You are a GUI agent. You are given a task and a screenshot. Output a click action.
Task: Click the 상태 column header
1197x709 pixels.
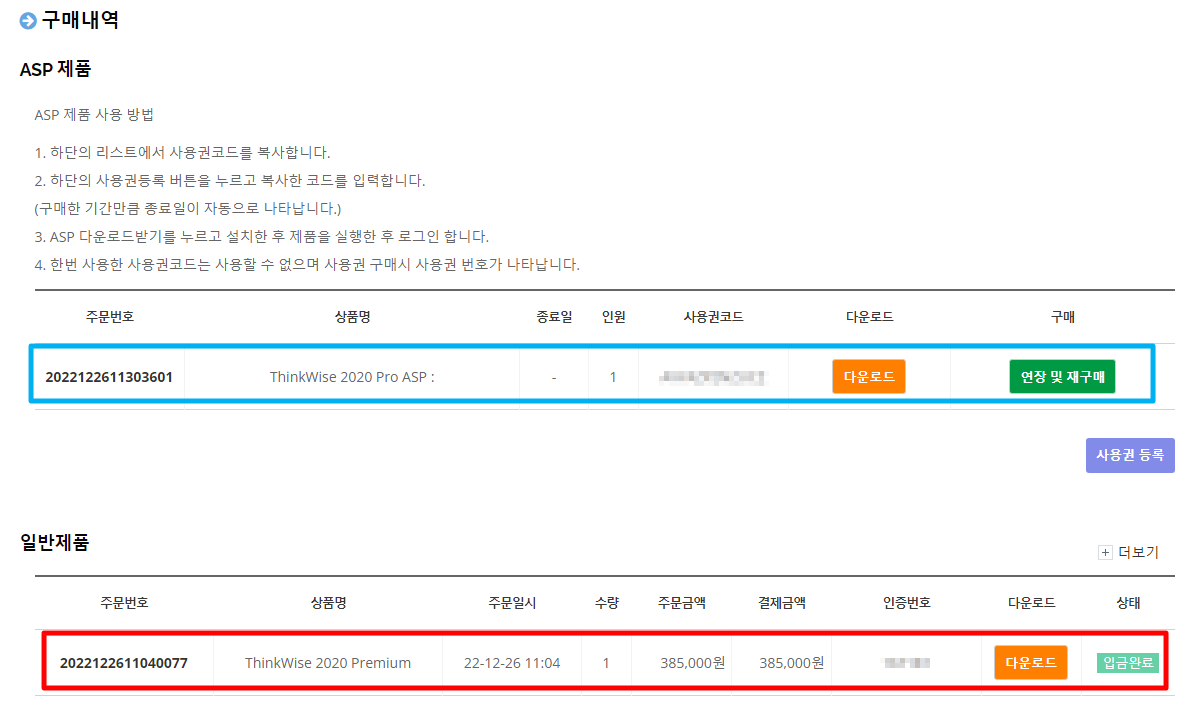click(1128, 603)
